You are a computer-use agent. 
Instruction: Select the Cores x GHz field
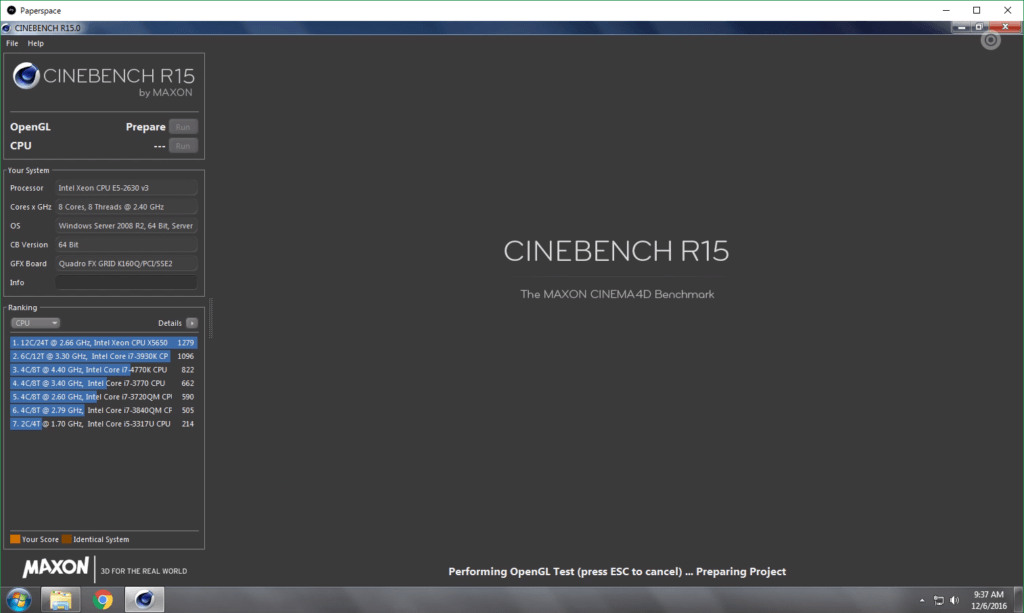126,207
